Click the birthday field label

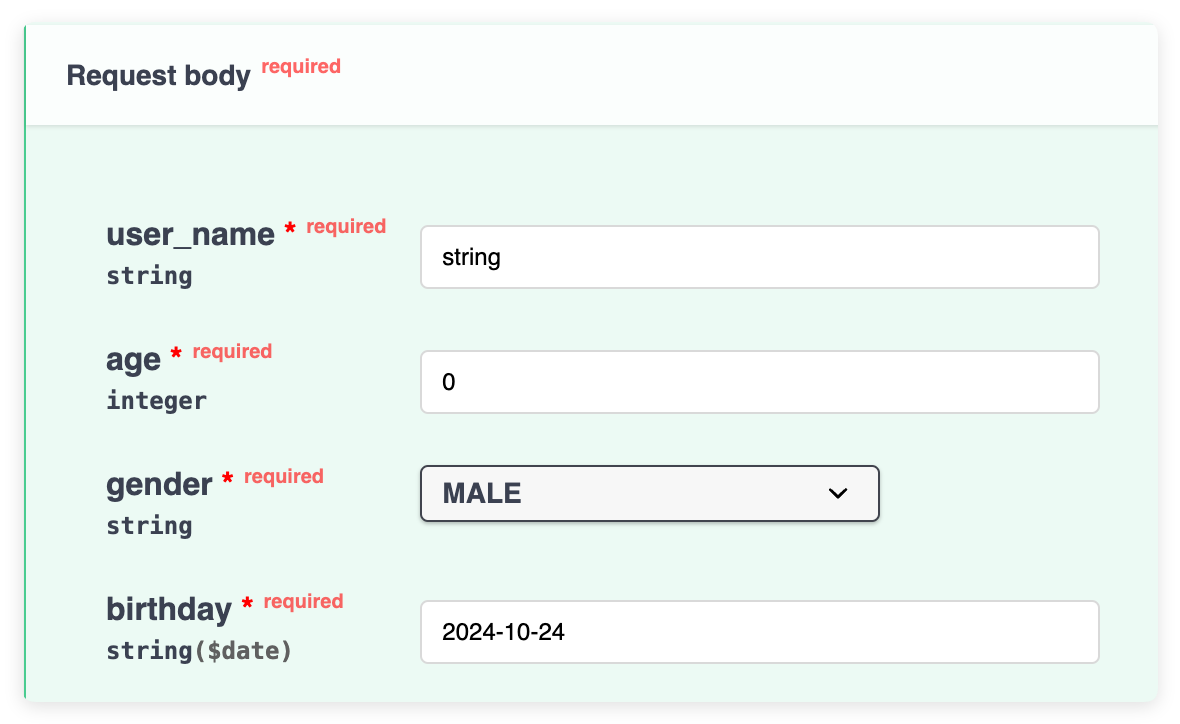pyautogui.click(x=167, y=609)
